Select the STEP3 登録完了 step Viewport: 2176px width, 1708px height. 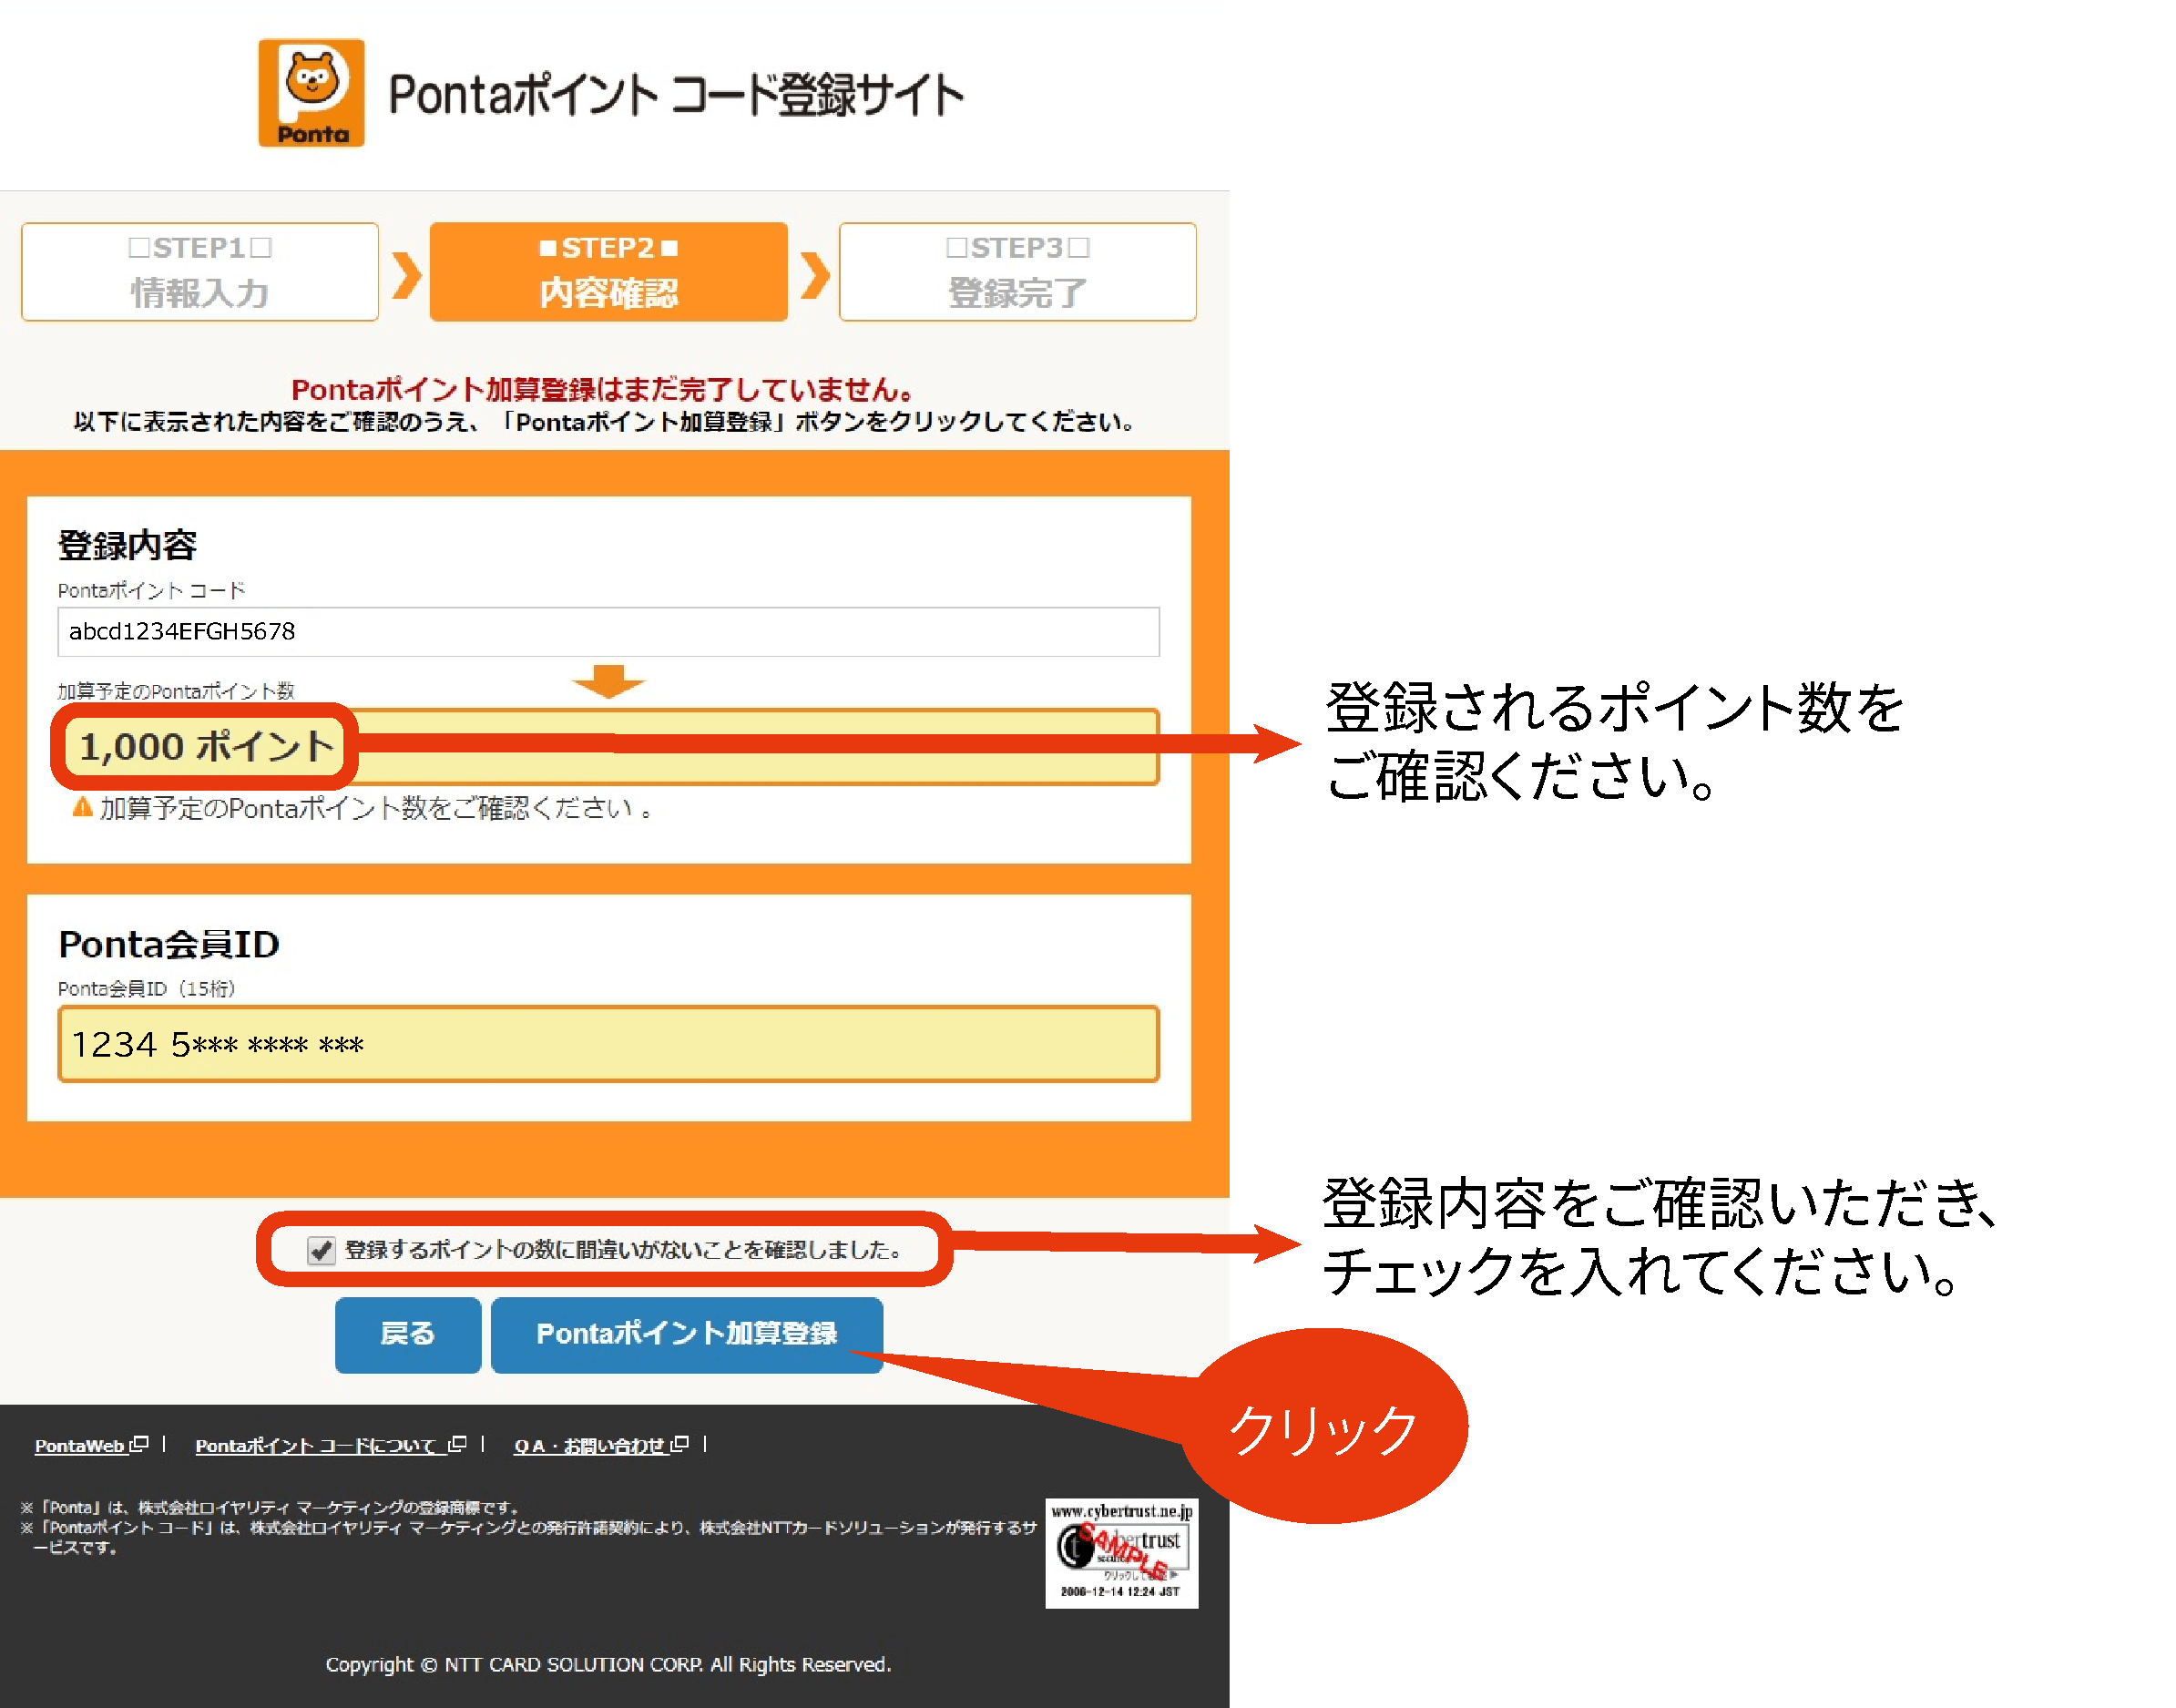[1018, 272]
